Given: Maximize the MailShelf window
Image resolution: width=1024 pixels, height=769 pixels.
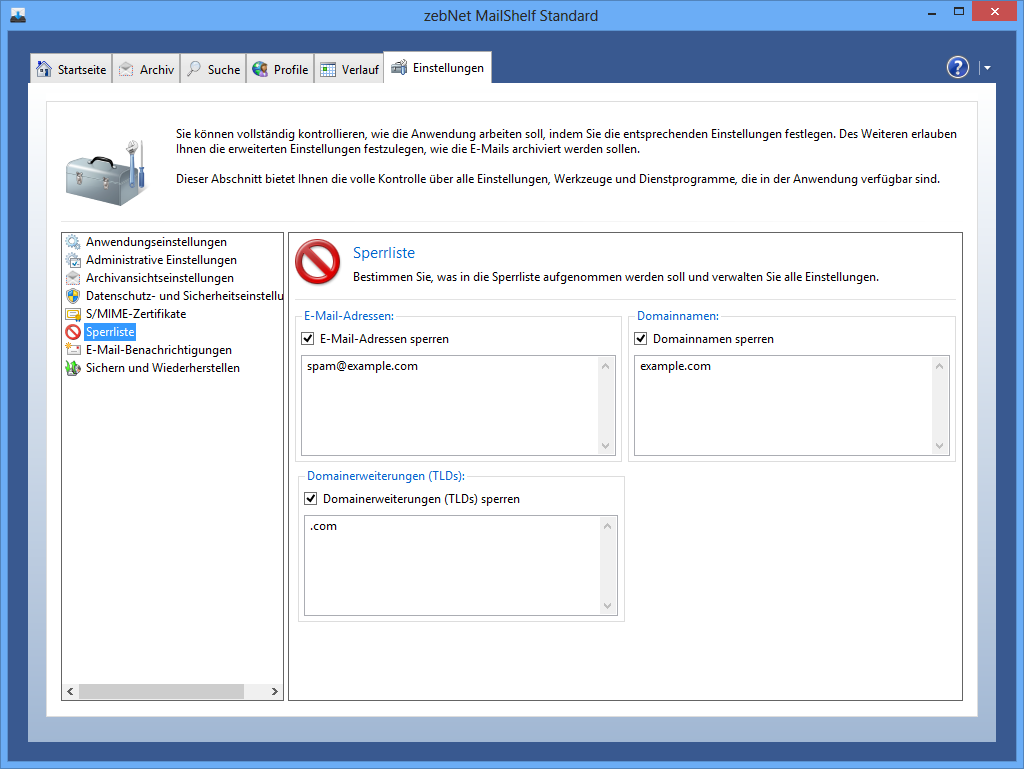Looking at the screenshot, I should click(959, 12).
